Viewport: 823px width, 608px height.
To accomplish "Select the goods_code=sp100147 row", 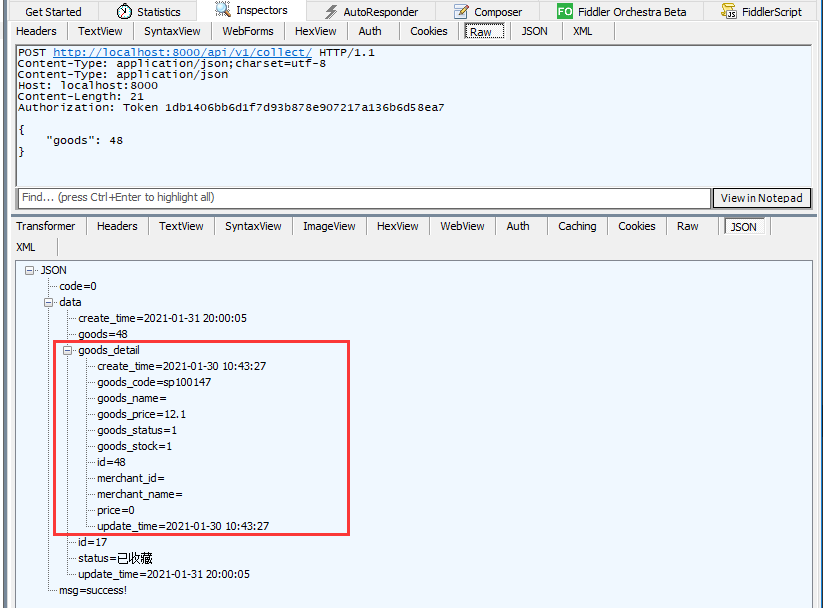I will (154, 382).
